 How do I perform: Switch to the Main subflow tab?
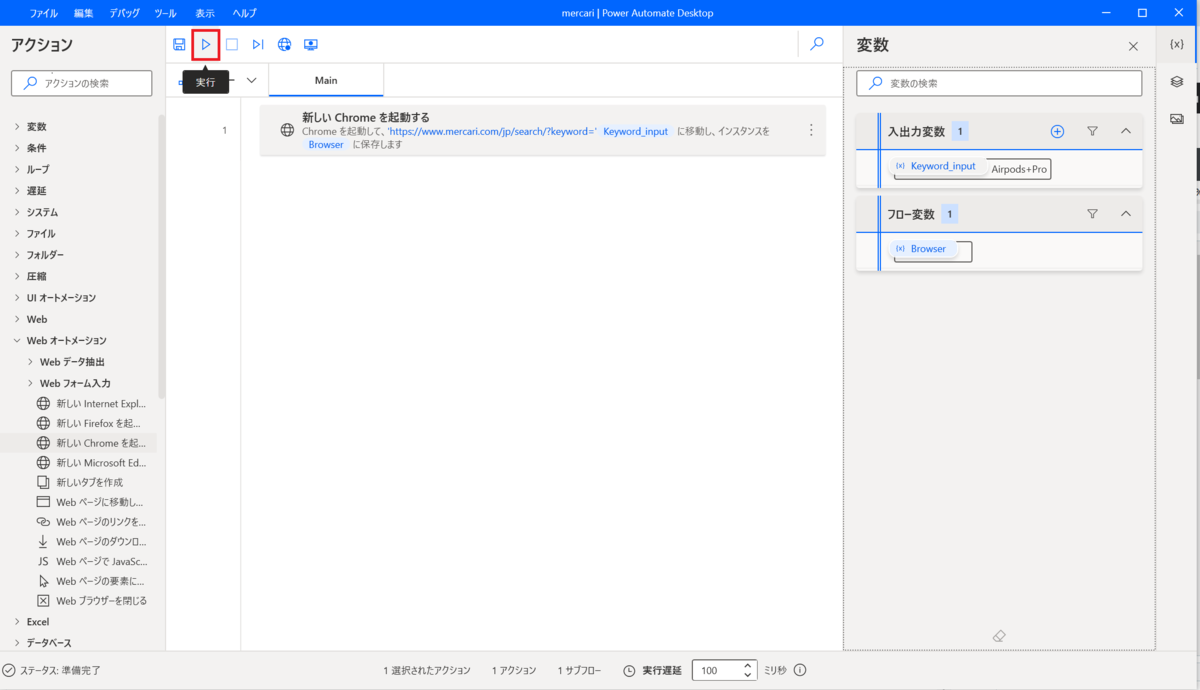326,80
